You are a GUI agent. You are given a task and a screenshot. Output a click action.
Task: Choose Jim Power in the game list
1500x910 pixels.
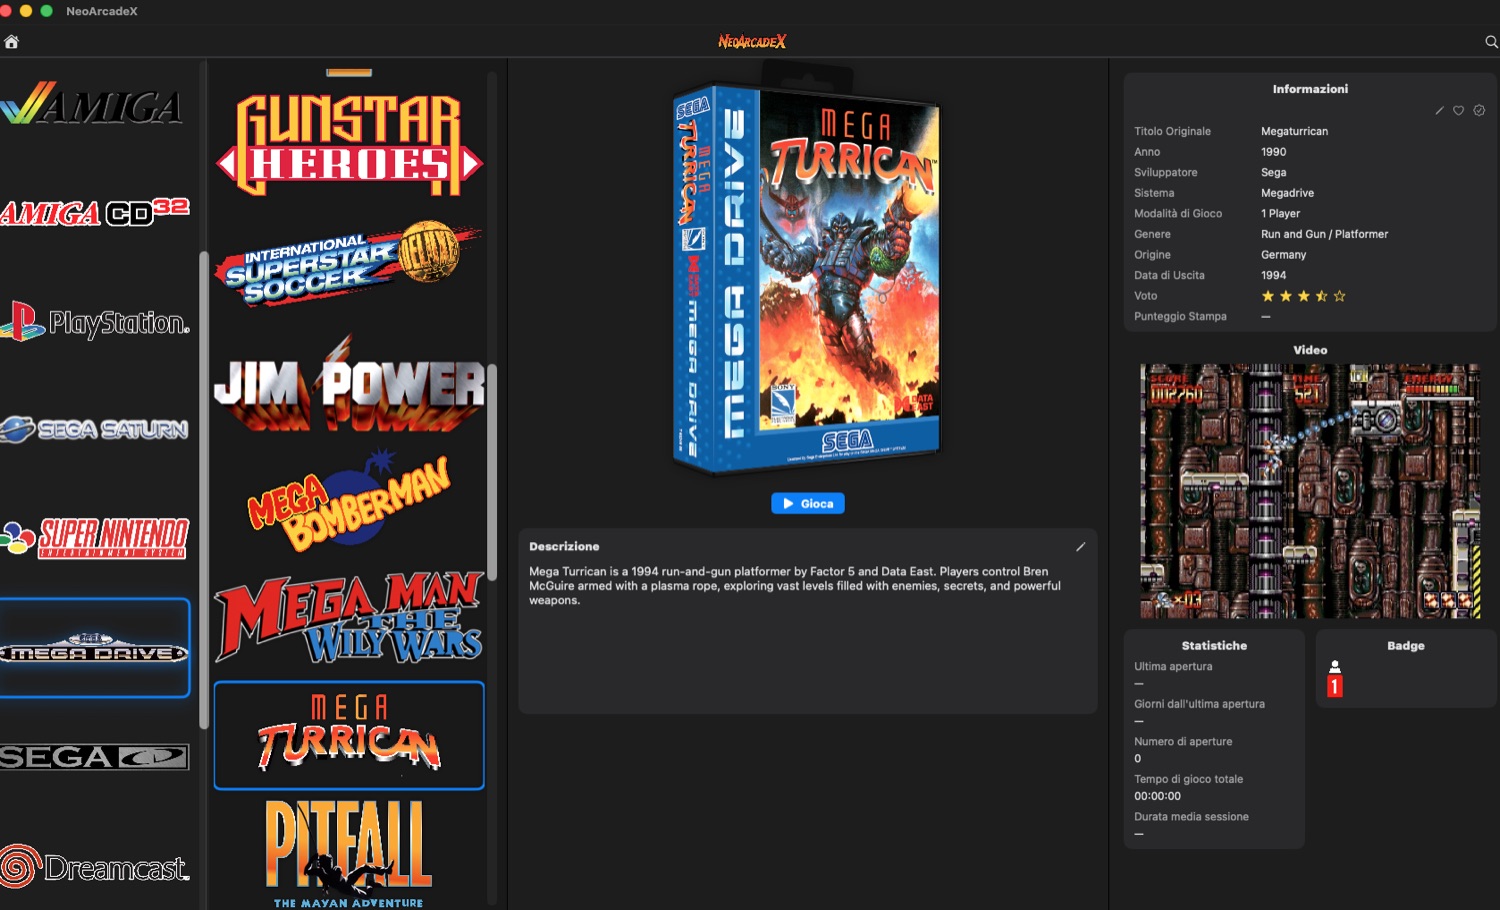click(x=349, y=385)
